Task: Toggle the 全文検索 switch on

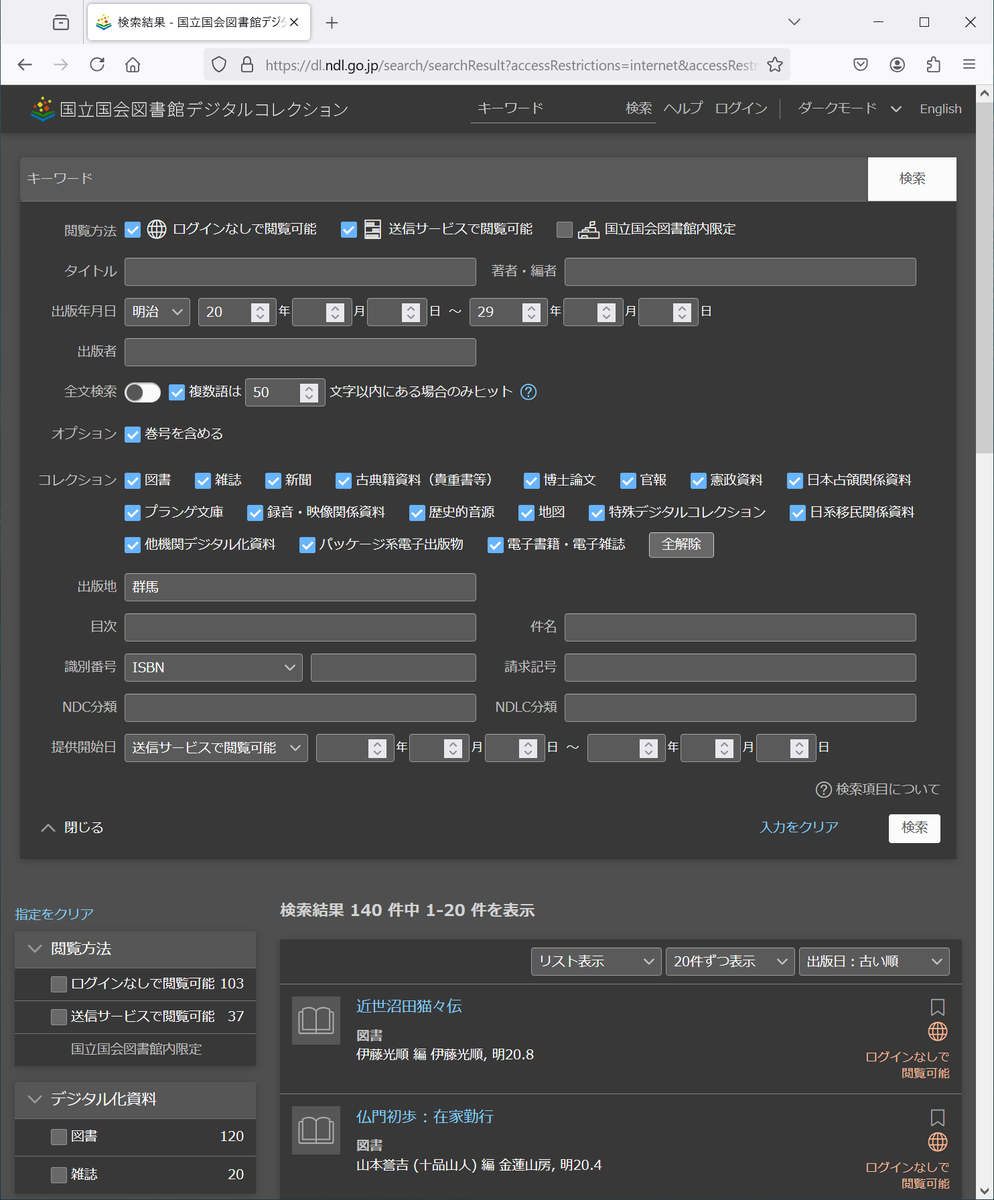Action: (143, 392)
